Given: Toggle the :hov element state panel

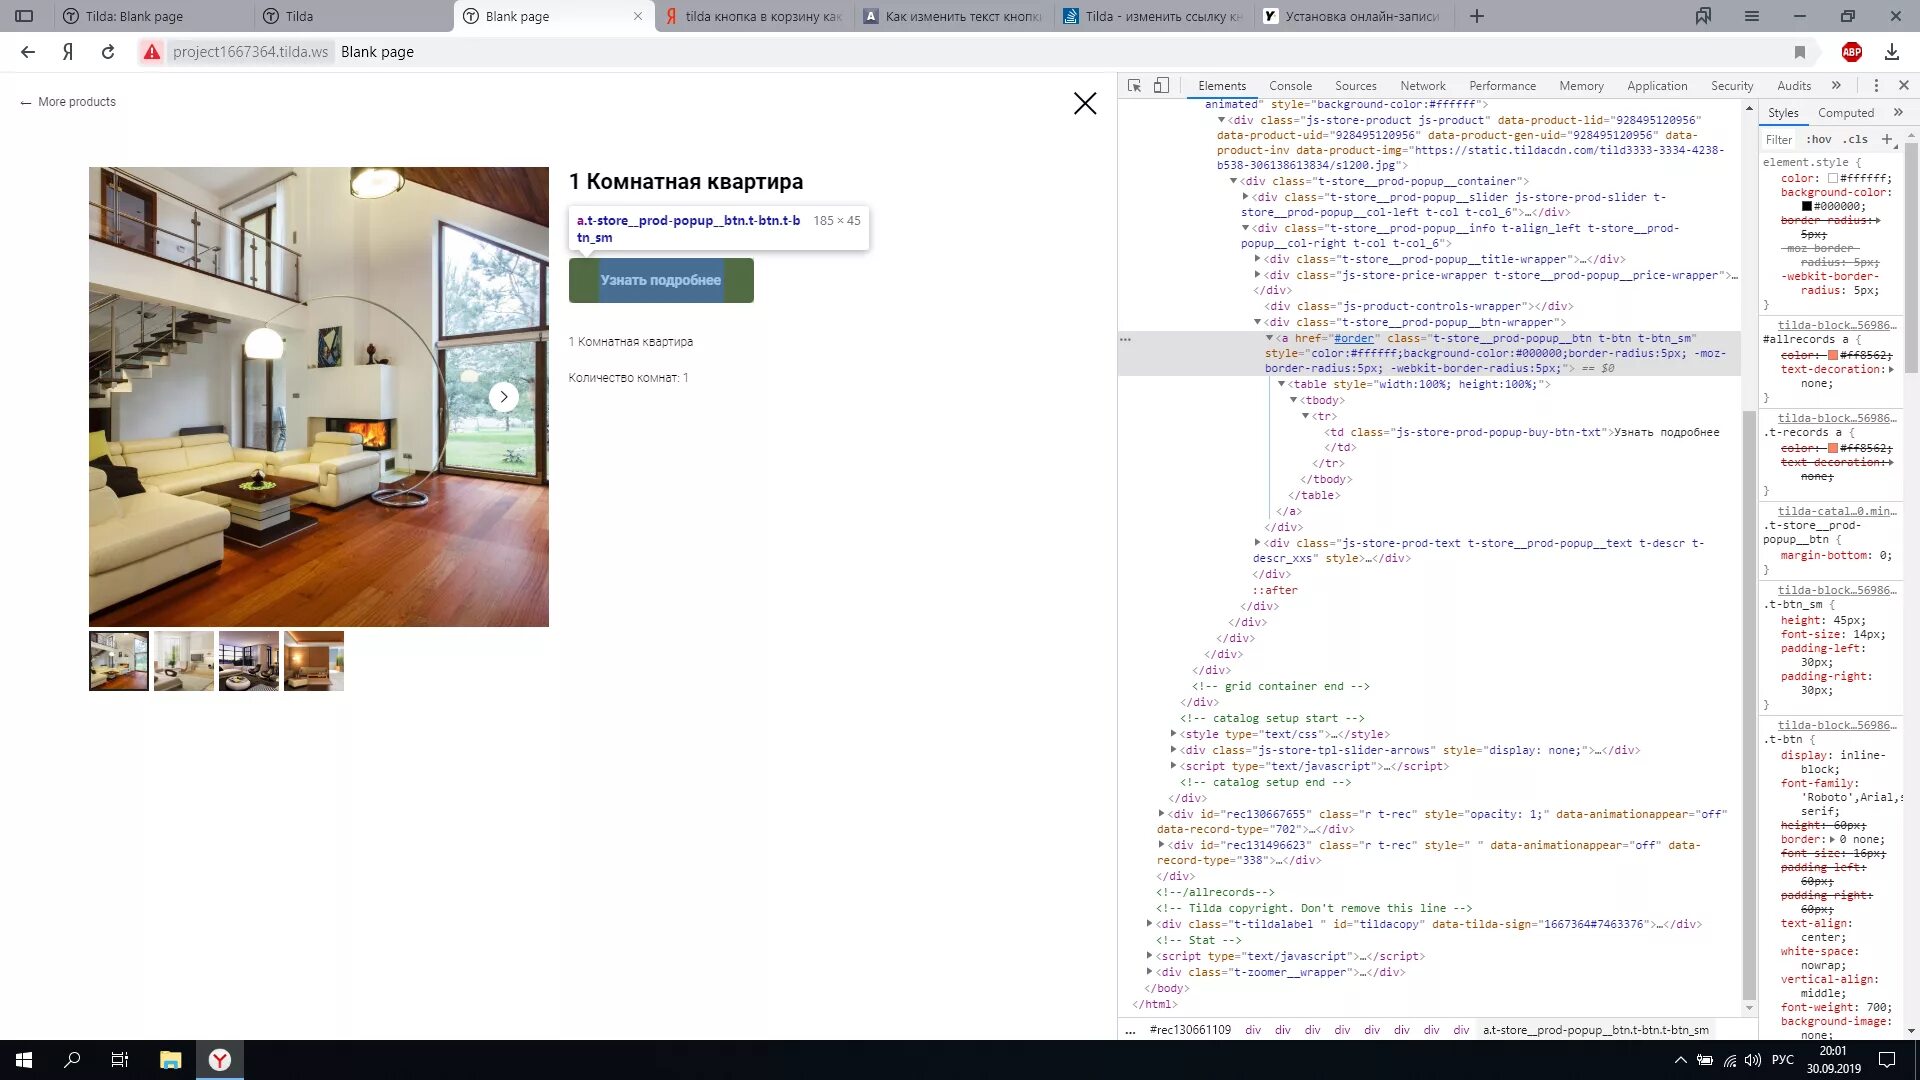Looking at the screenshot, I should 1819,140.
